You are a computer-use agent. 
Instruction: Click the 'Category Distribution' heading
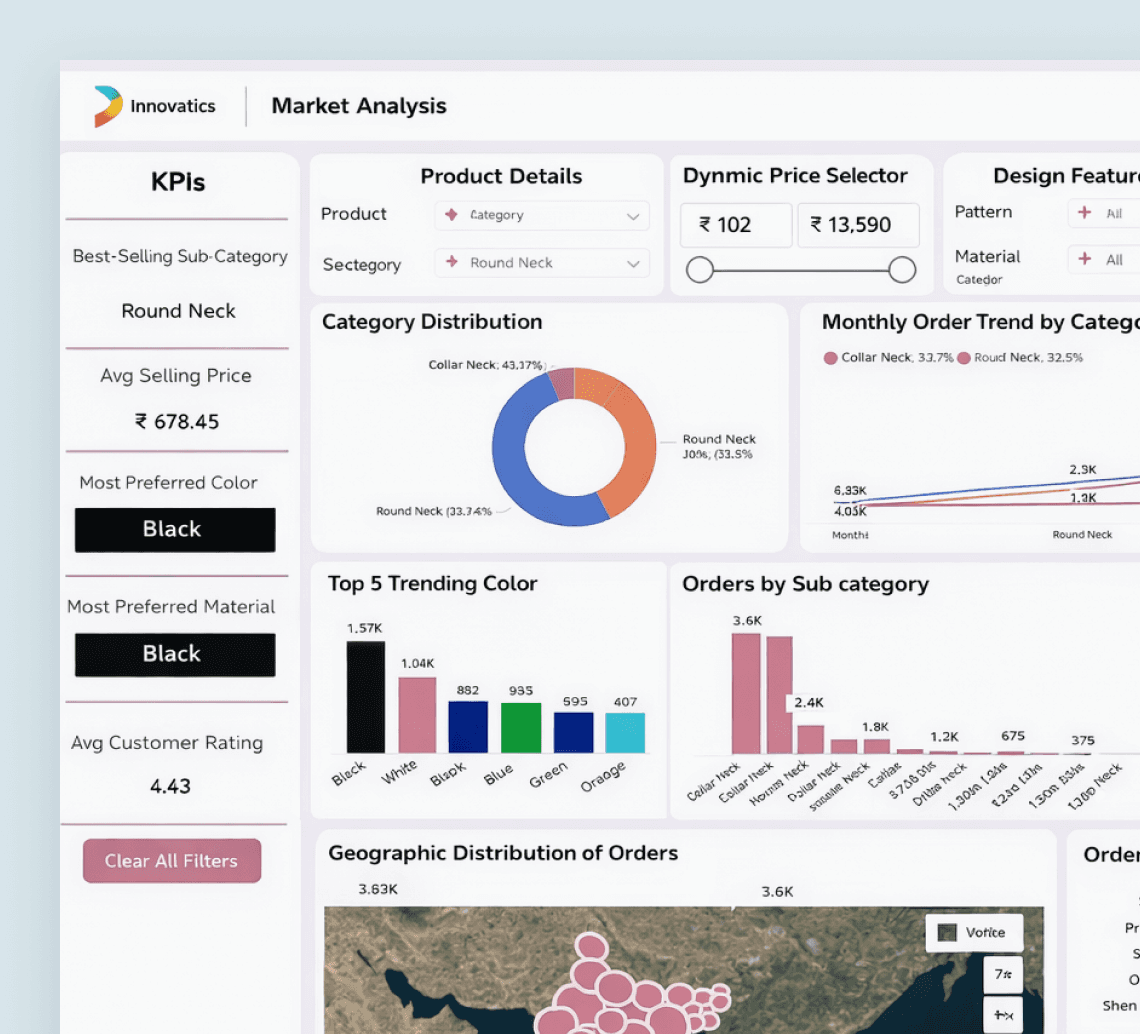pyautogui.click(x=432, y=321)
